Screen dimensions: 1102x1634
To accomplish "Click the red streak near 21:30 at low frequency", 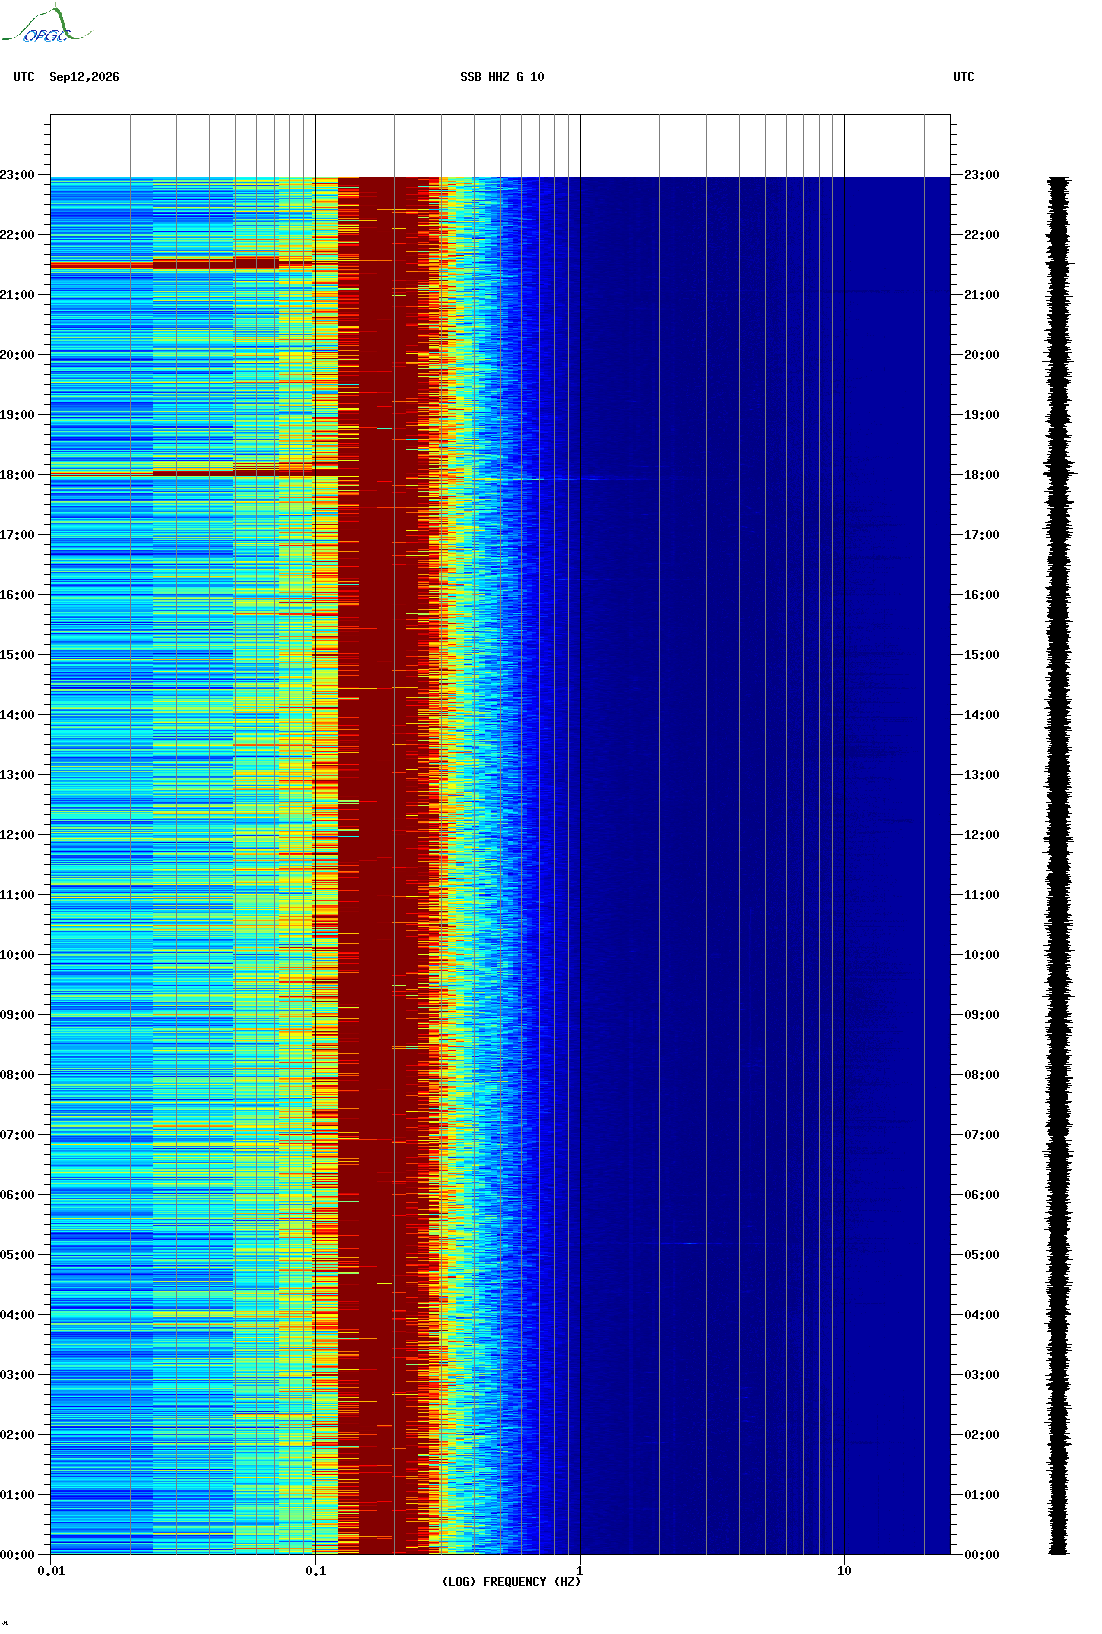I will coord(165,265).
